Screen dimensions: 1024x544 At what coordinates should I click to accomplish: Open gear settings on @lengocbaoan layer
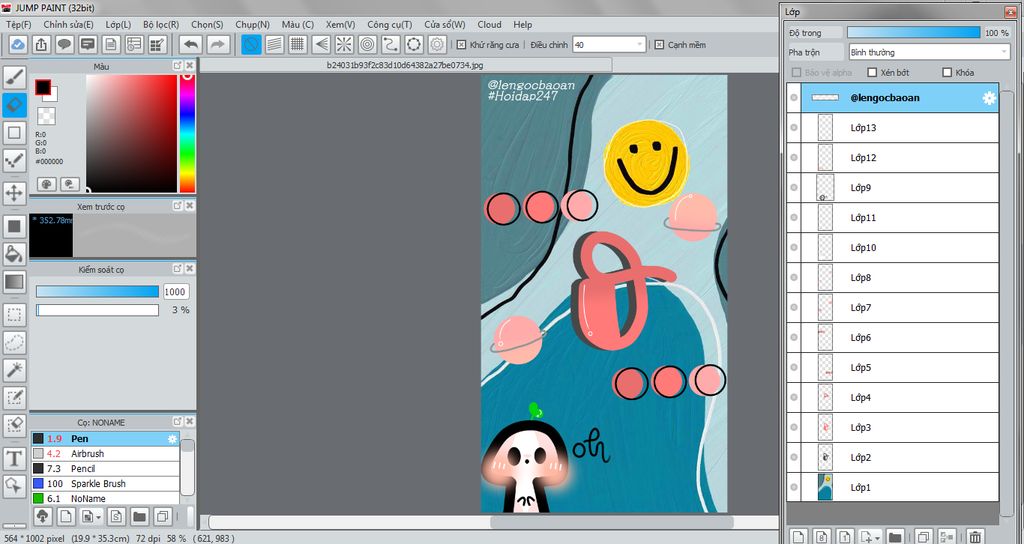(x=989, y=98)
